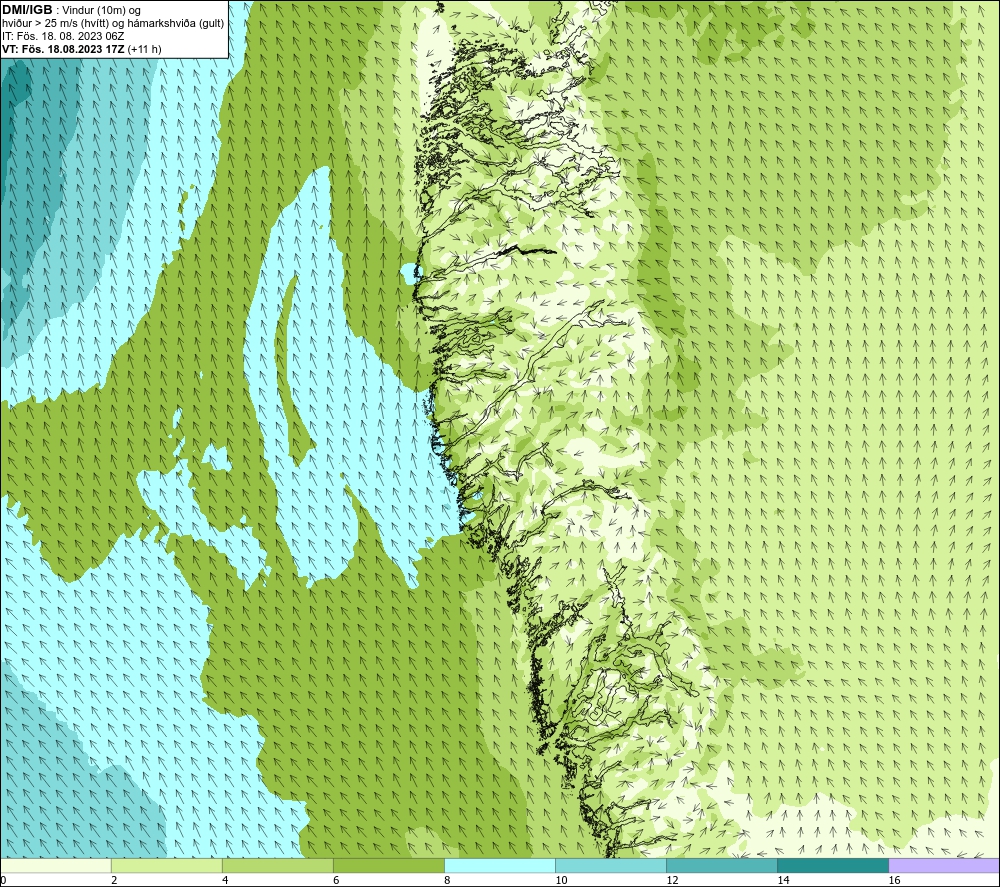Click the legend value "10"
The height and width of the screenshot is (887, 1000).
[x=561, y=880]
